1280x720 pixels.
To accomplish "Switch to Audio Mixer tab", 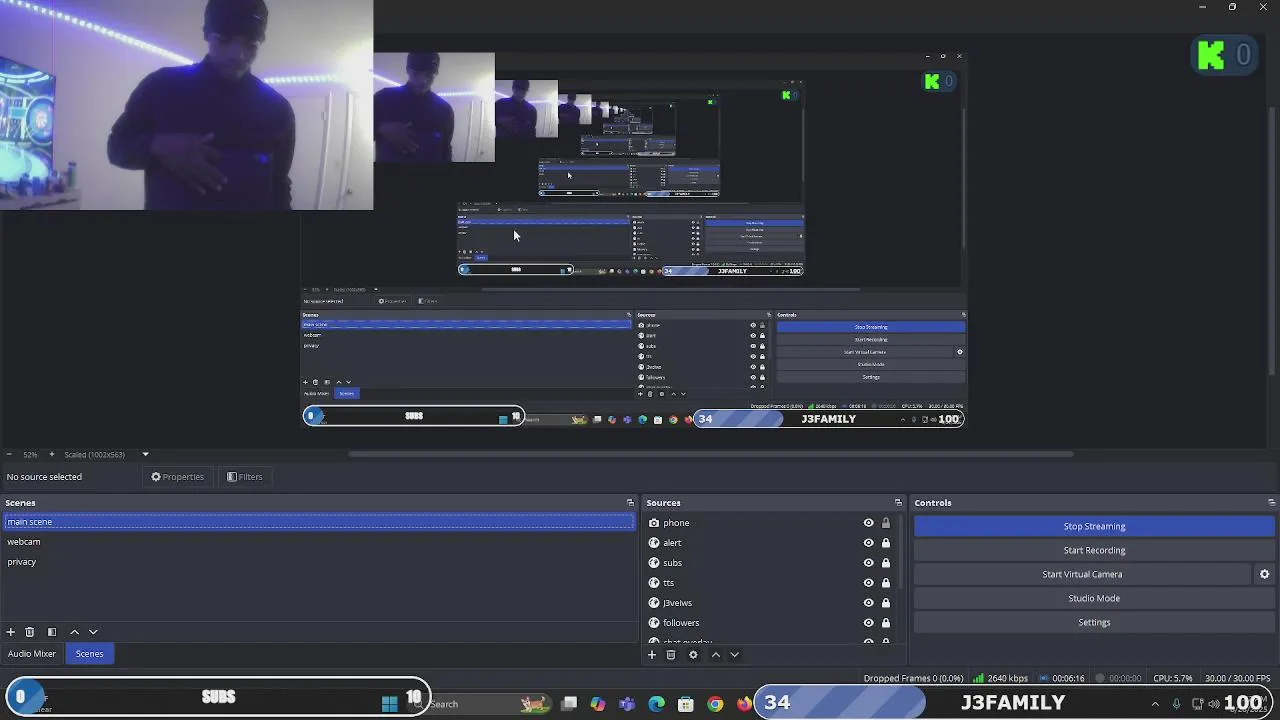I will pos(32,654).
